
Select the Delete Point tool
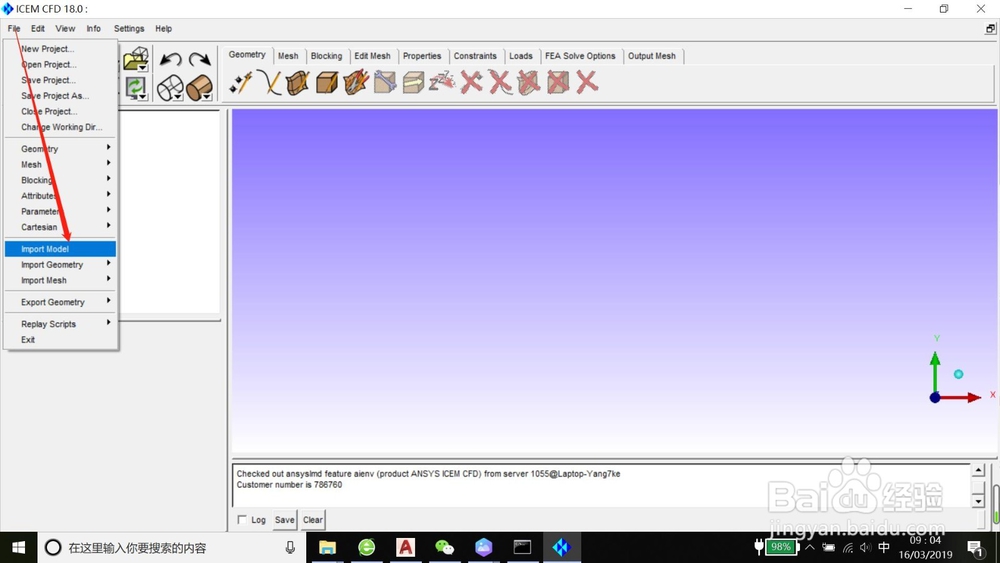471,83
